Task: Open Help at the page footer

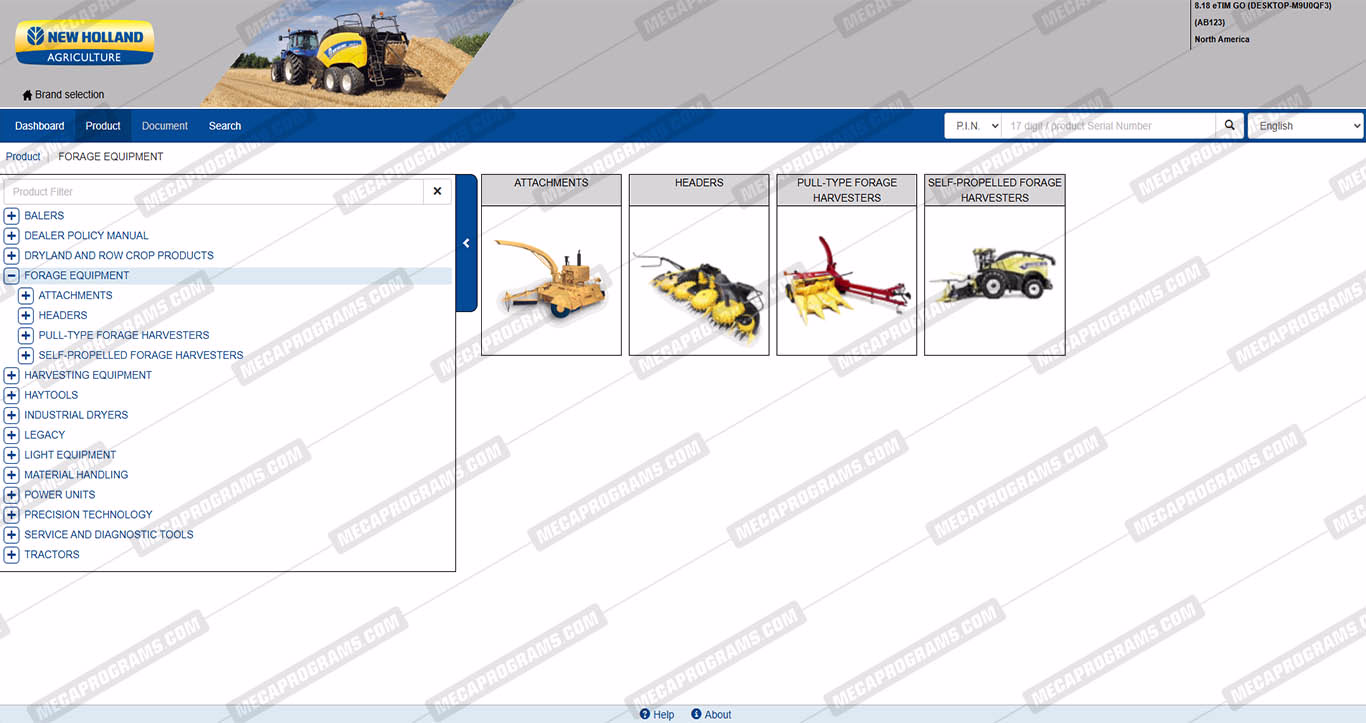Action: [x=657, y=714]
